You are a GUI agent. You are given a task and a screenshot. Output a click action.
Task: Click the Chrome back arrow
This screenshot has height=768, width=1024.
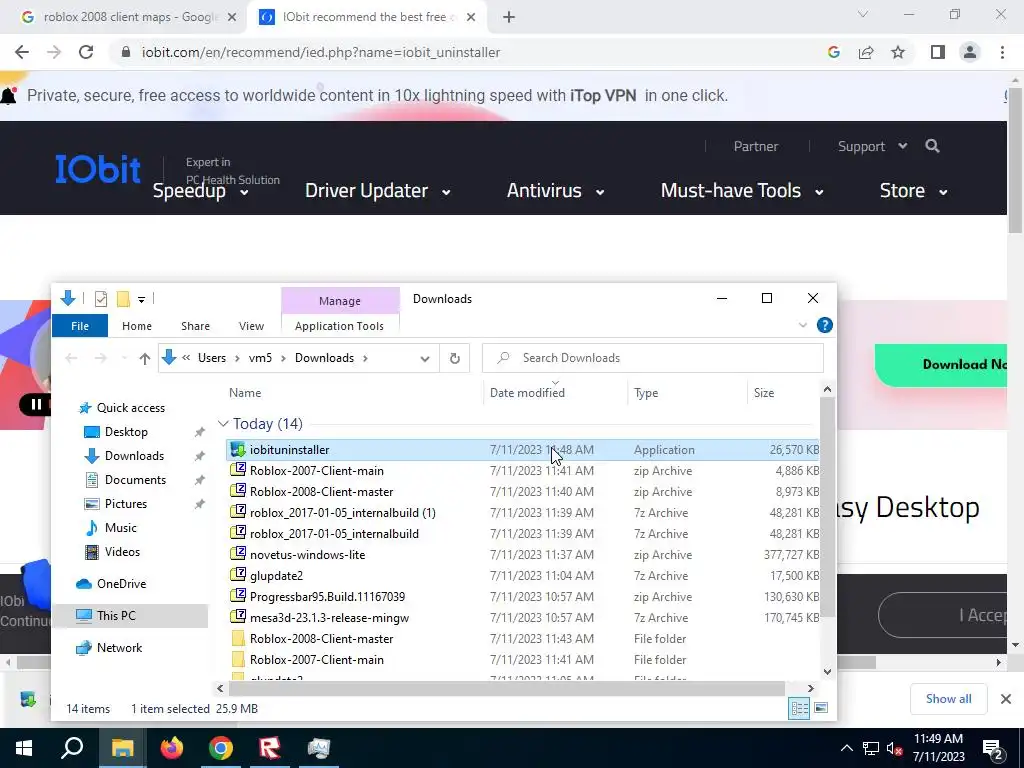click(x=22, y=52)
